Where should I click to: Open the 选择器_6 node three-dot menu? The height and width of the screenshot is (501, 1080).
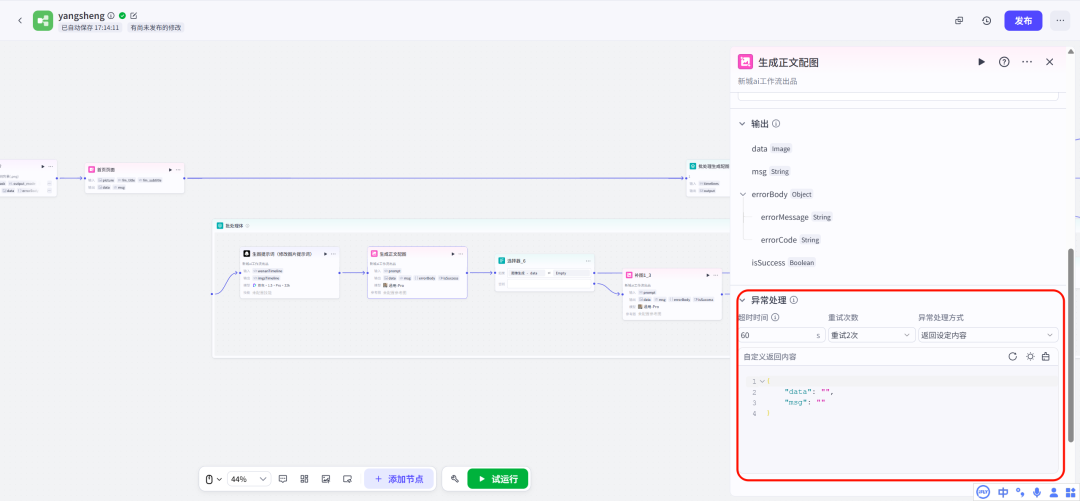point(588,260)
